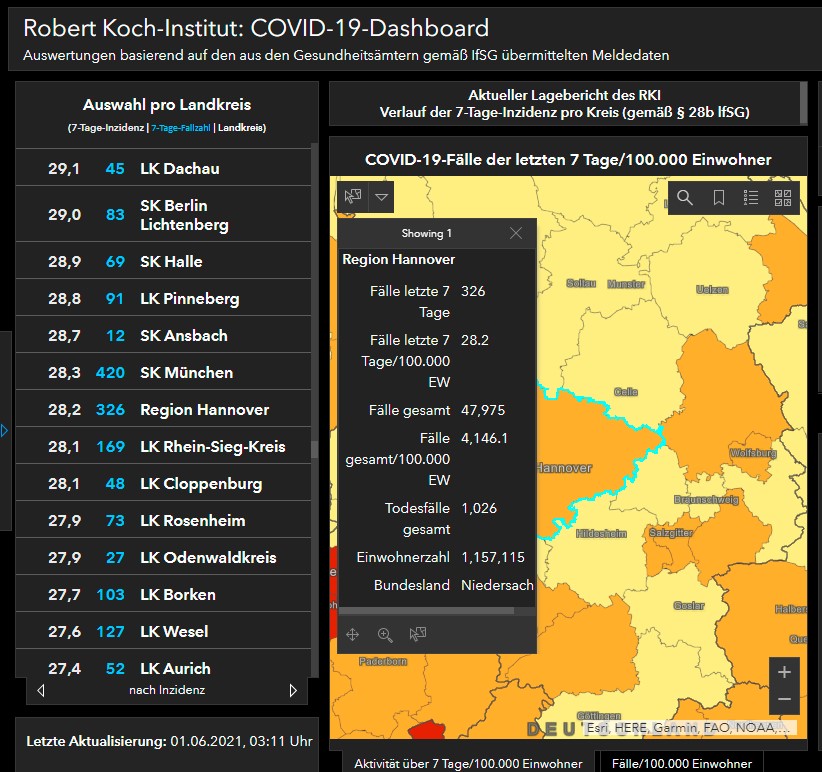The width and height of the screenshot is (822, 772).
Task: Select LK Dachau in the district list
Action: (163, 168)
